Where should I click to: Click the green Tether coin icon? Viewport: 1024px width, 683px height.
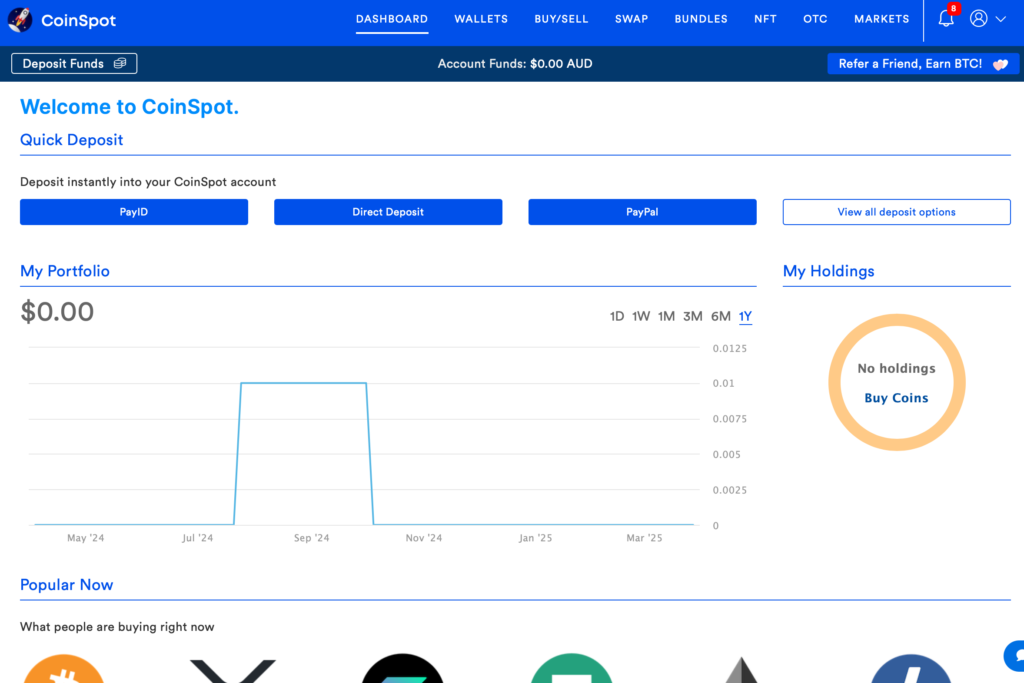(571, 669)
